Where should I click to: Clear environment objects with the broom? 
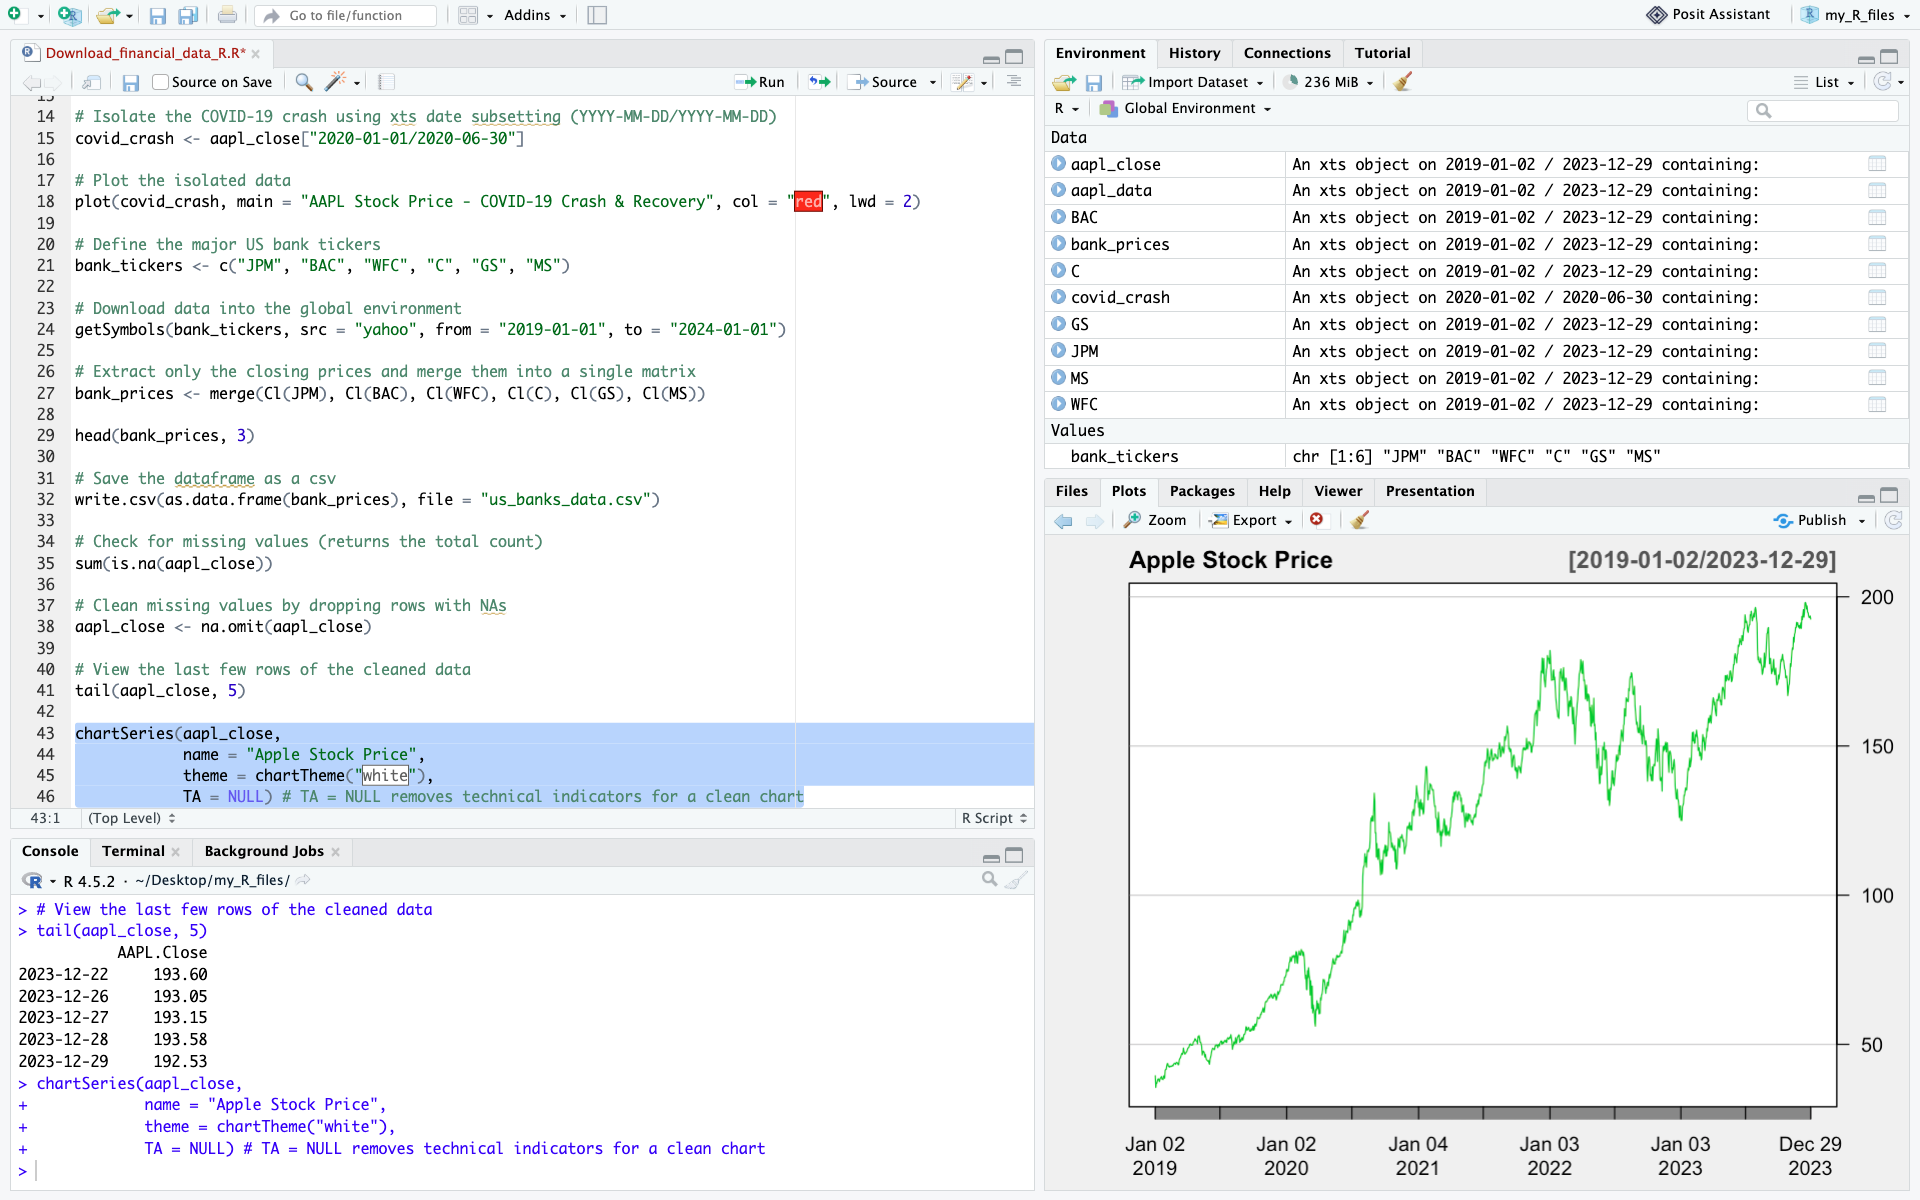(1403, 82)
